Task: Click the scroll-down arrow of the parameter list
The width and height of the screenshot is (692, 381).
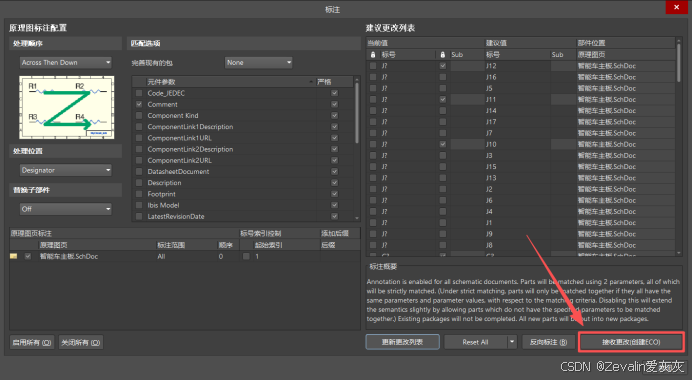Action: [357, 218]
